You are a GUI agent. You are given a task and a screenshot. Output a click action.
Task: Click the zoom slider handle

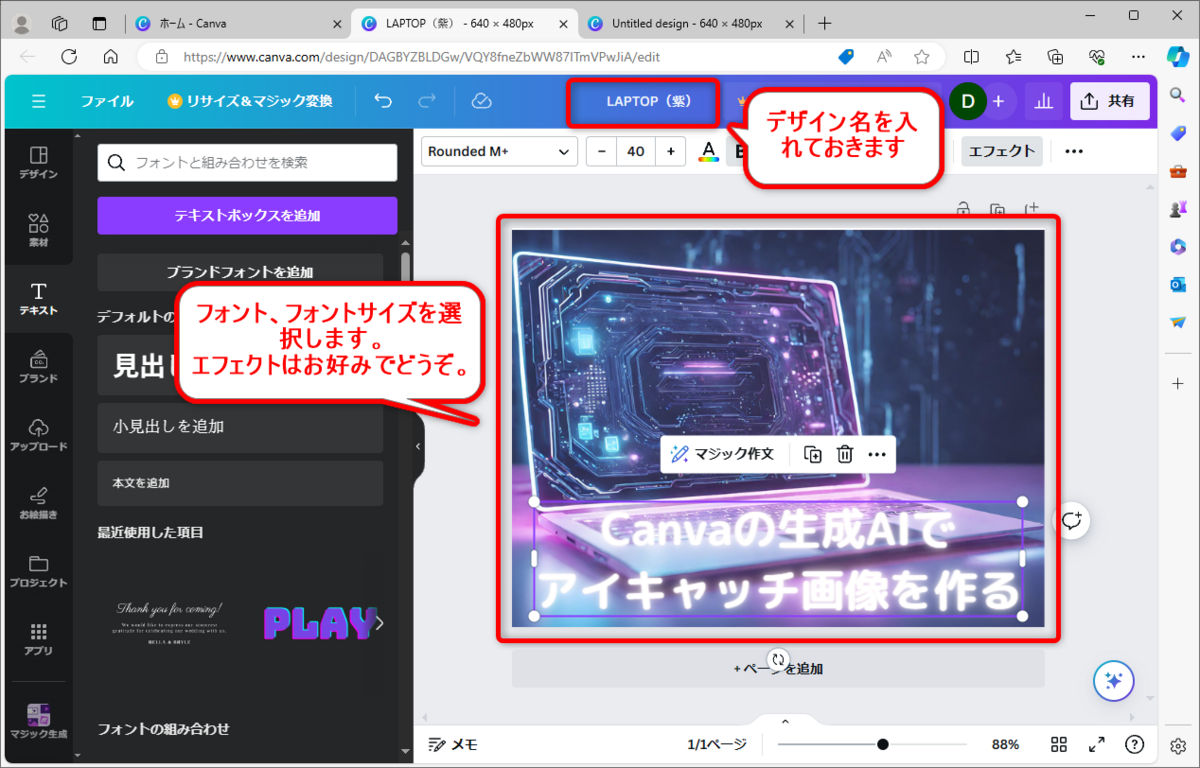883,744
